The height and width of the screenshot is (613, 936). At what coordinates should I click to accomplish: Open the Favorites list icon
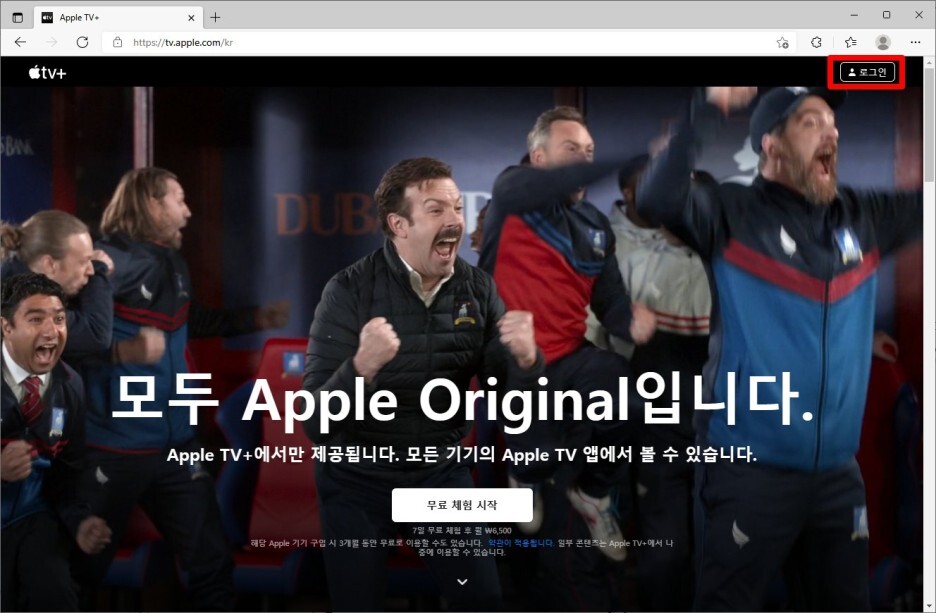(x=851, y=42)
